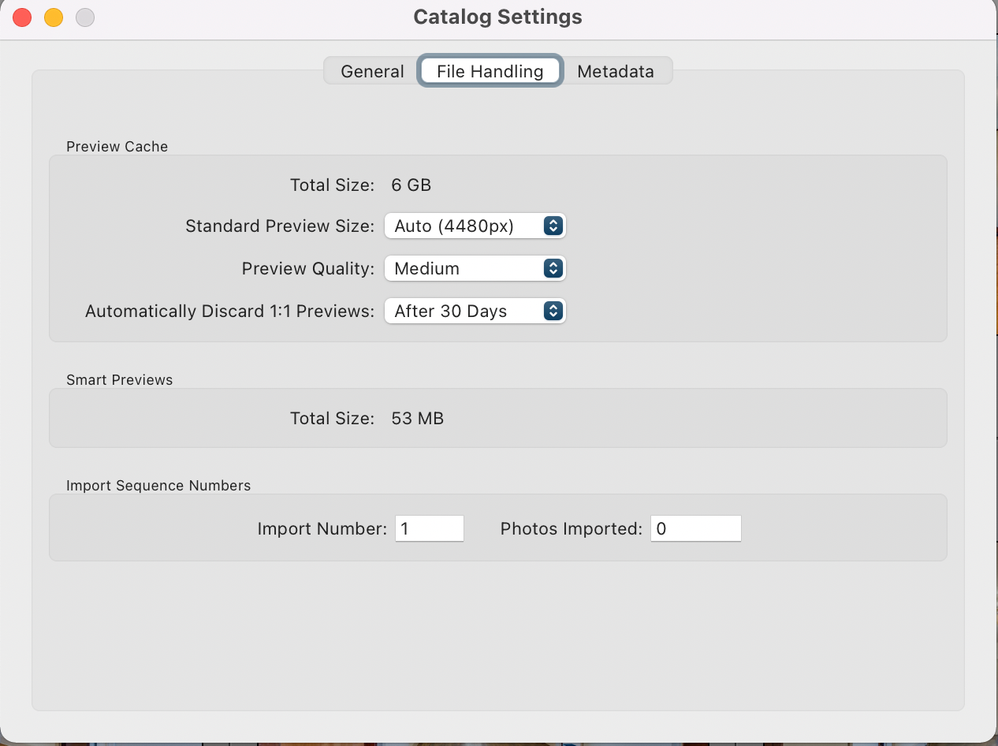
Task: Minimize the window with the yellow button
Action: tap(54, 18)
